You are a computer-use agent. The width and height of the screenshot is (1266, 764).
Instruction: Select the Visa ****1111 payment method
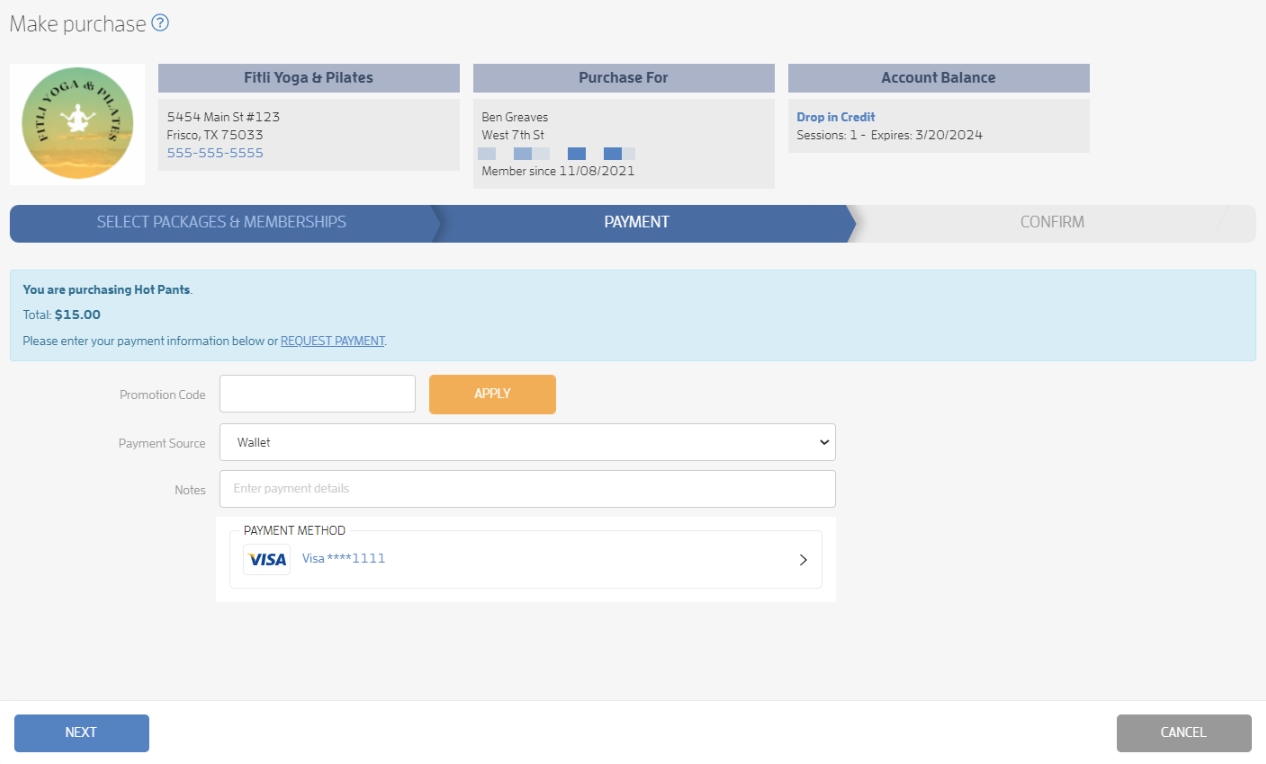pyautogui.click(x=526, y=559)
